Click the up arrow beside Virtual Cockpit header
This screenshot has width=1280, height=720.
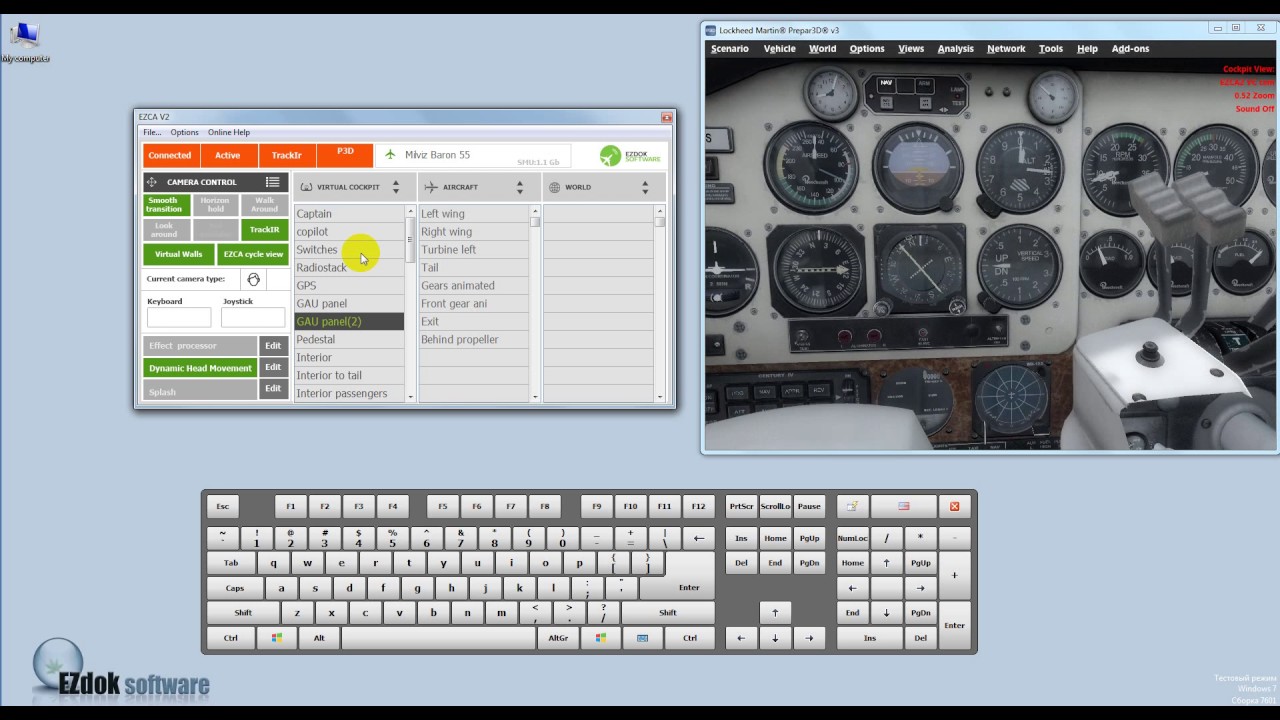396,183
